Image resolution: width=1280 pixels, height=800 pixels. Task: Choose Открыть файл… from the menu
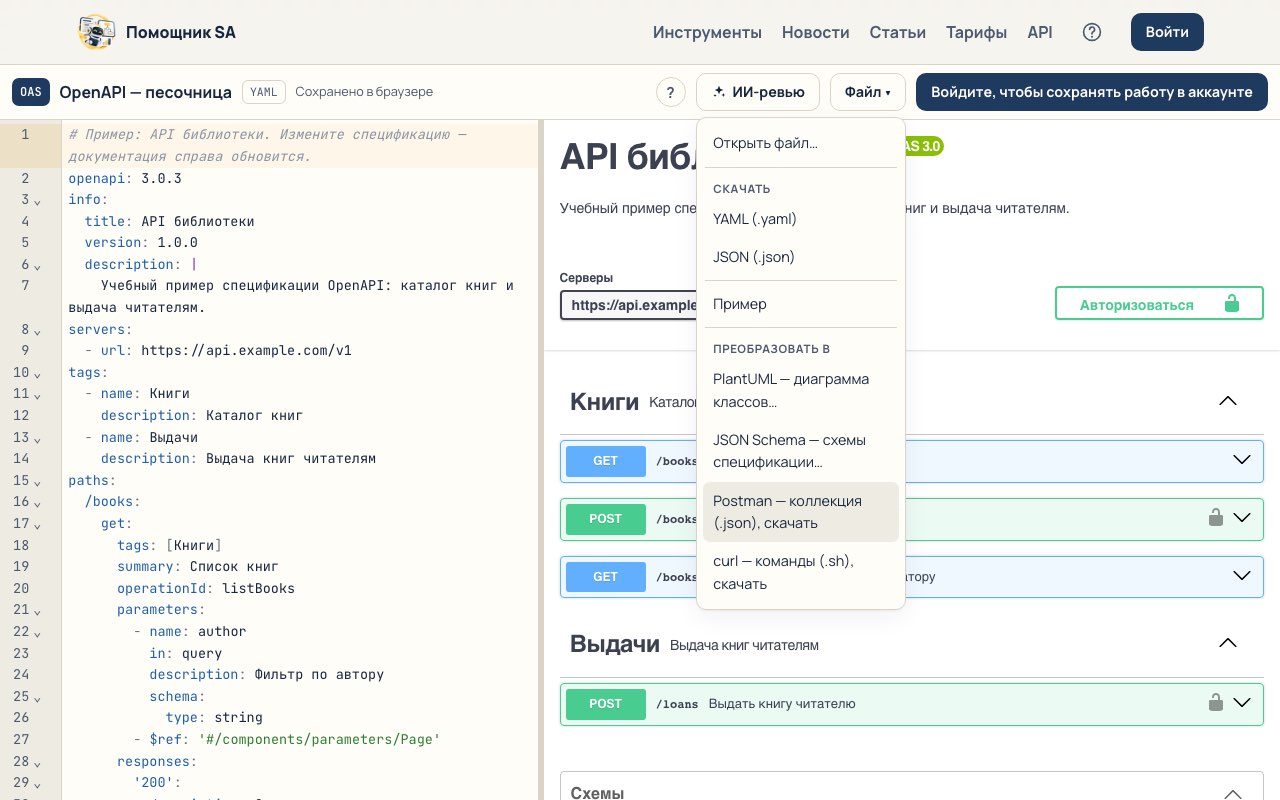coord(800,143)
